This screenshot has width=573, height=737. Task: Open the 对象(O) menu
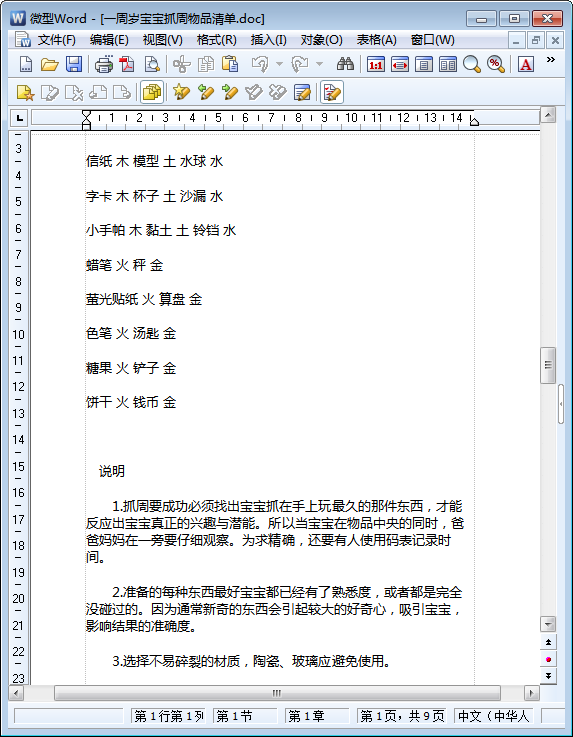point(322,40)
